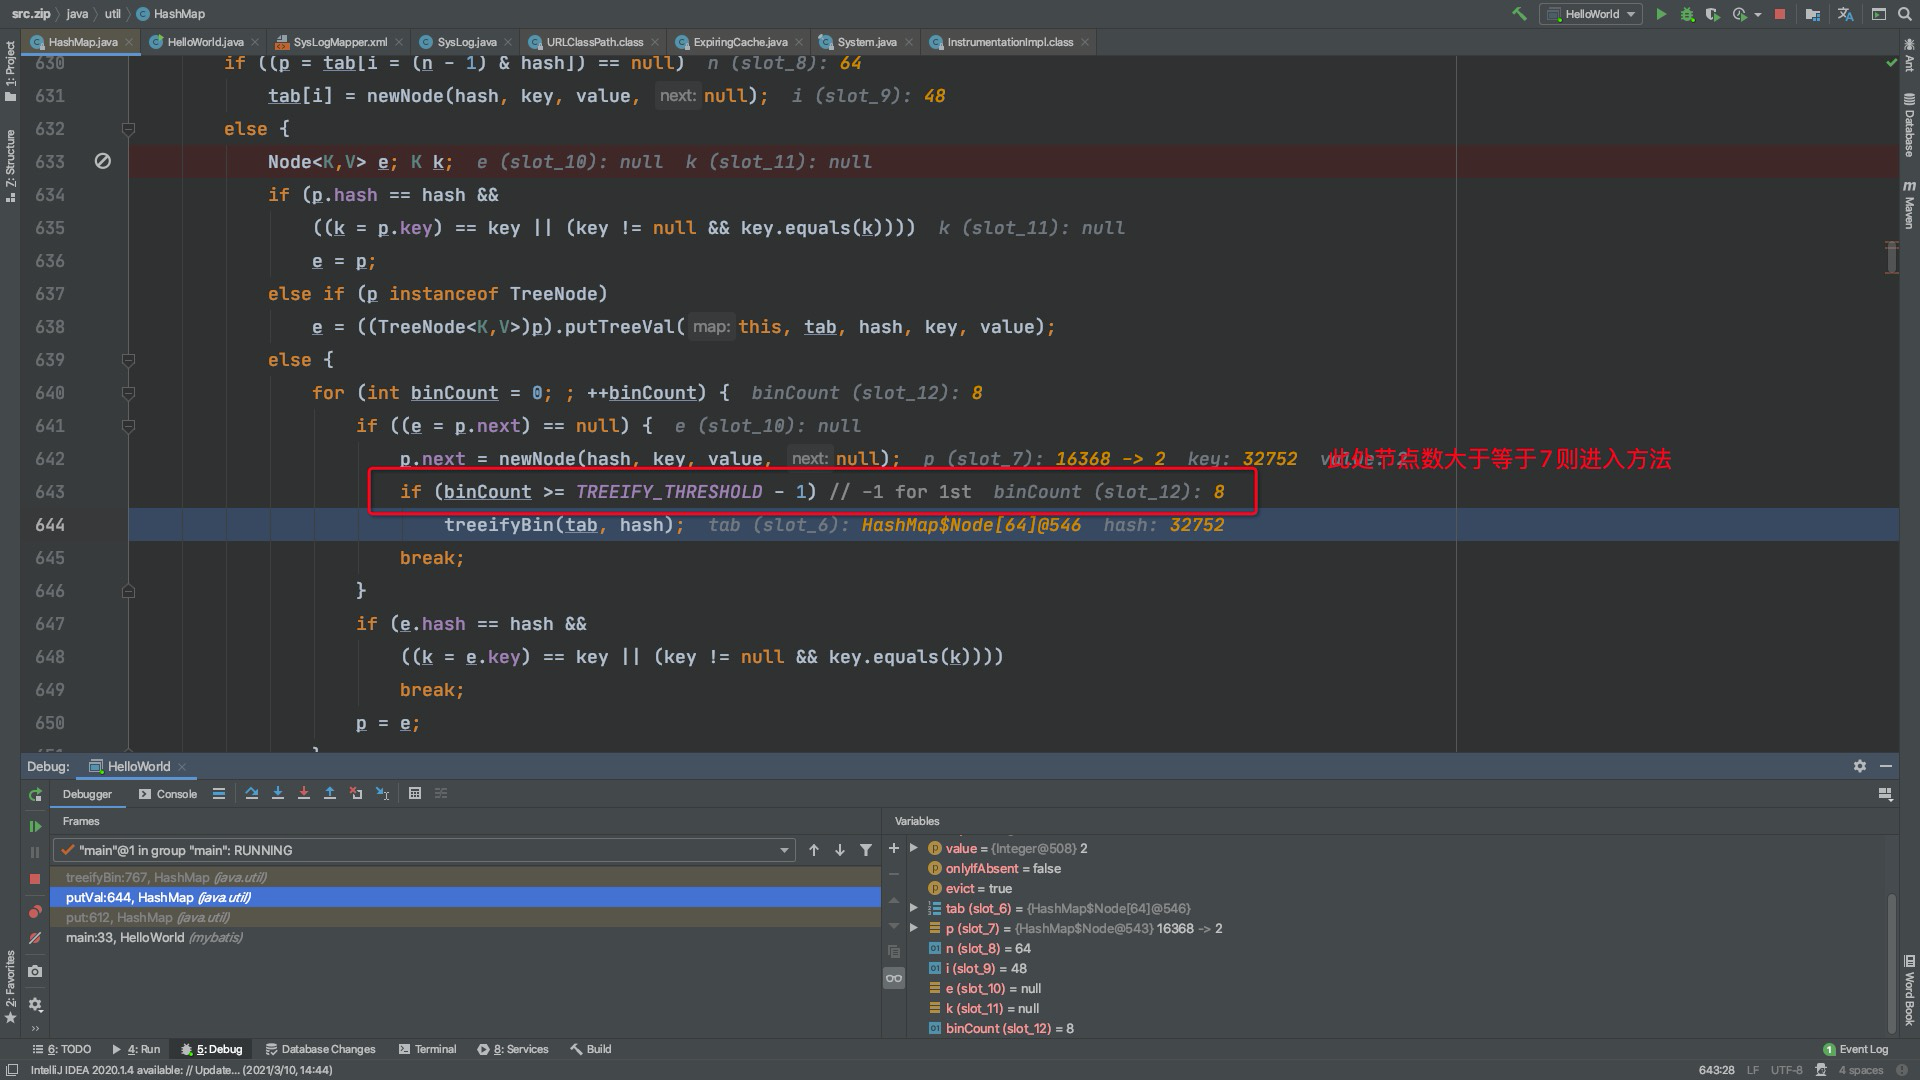Click Force Step Into red arrow icon
Image resolution: width=1920 pixels, height=1080 pixels.
[x=304, y=793]
